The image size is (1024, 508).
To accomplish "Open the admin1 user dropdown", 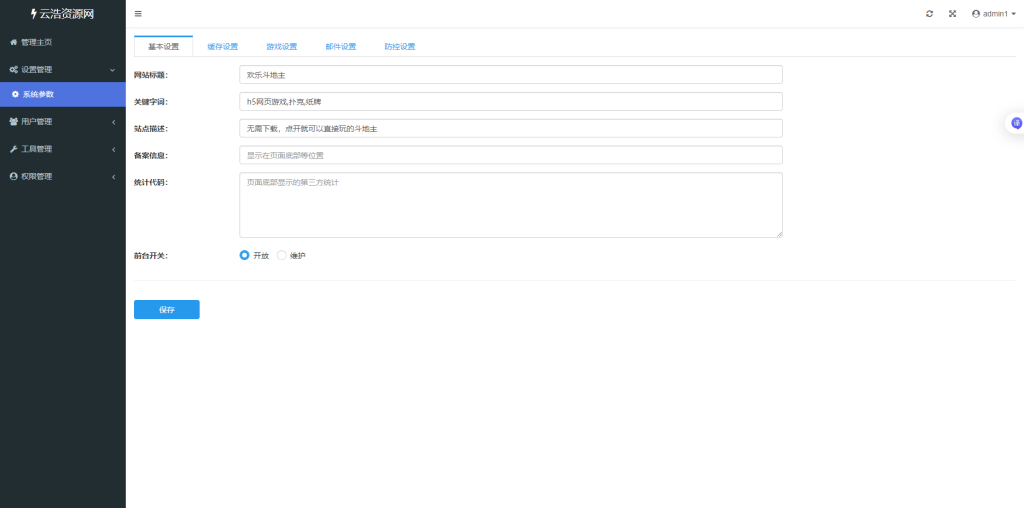I will [993, 14].
